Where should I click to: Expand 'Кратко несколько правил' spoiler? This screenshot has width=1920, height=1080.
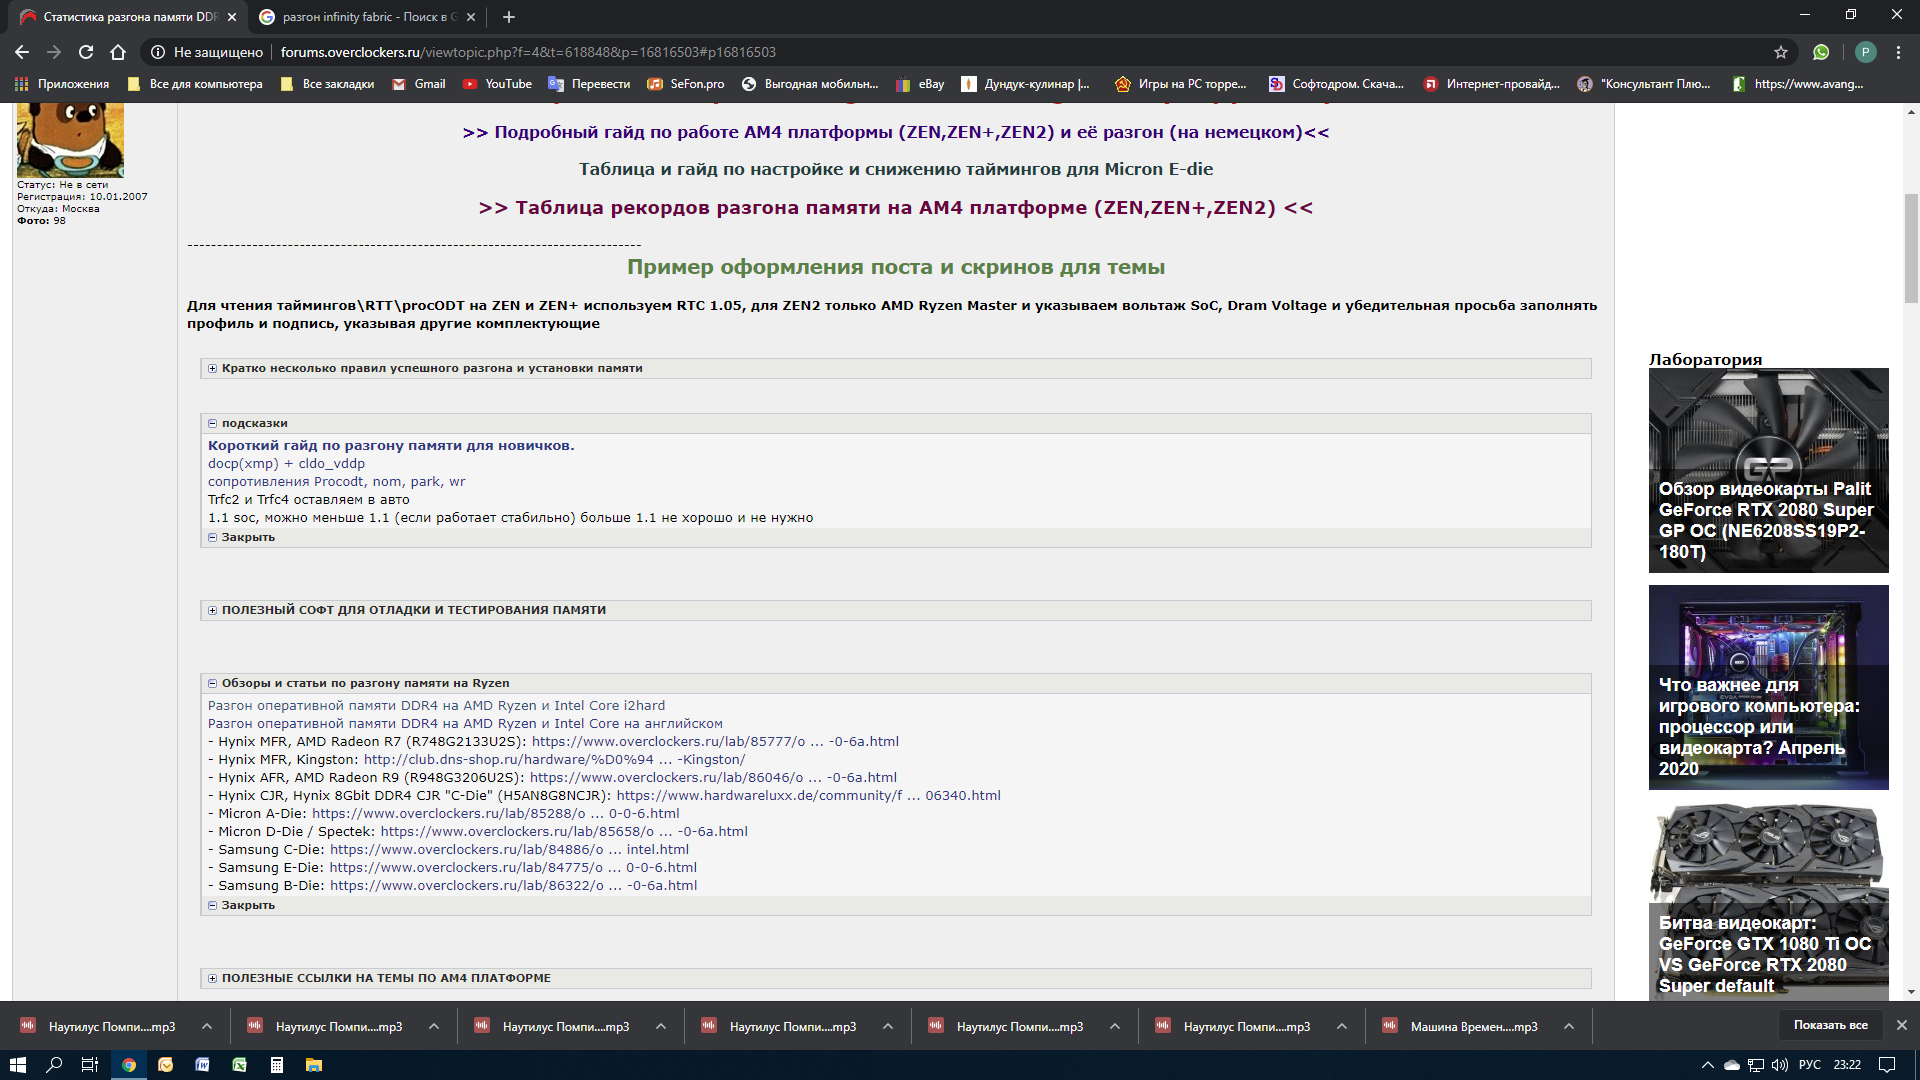[212, 369]
